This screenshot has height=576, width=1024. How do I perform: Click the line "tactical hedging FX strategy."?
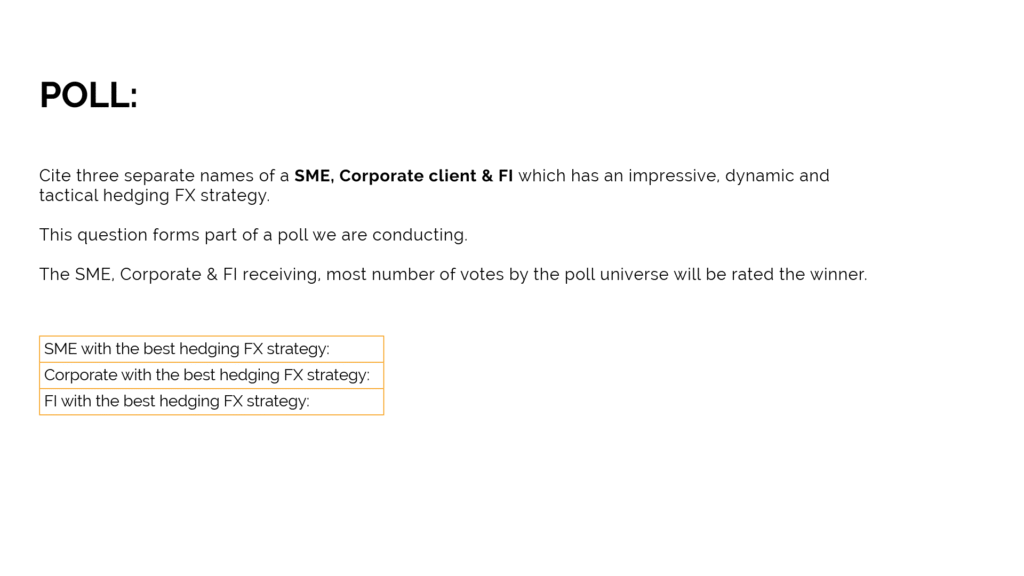pyautogui.click(x=154, y=196)
